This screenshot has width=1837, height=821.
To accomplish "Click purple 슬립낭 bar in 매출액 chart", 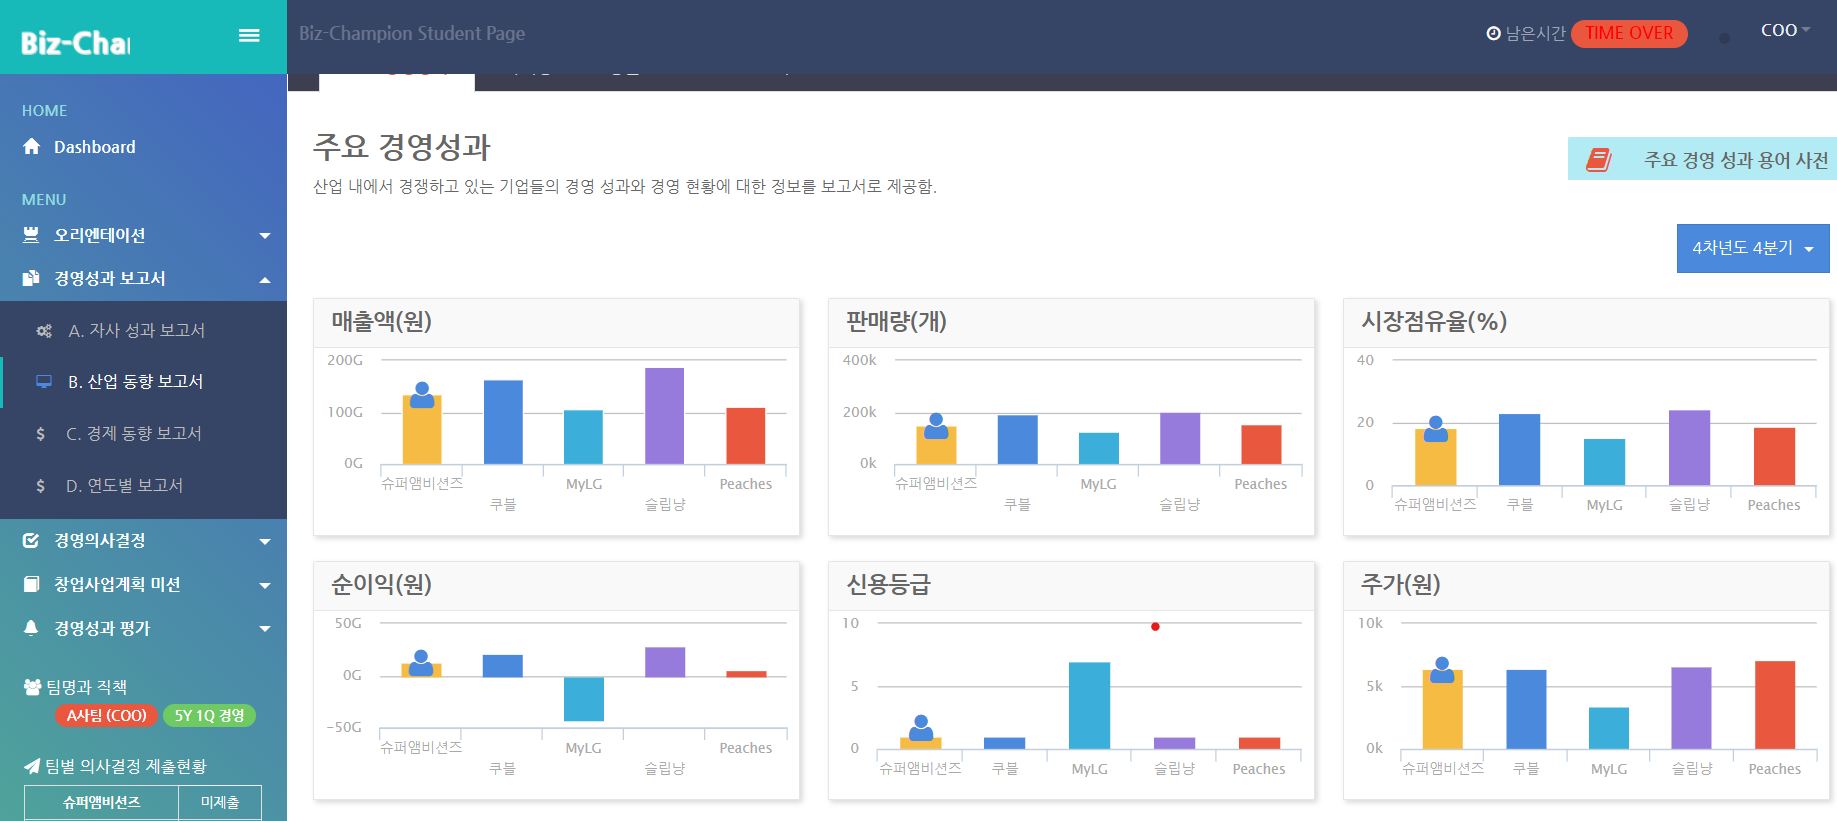I will click(664, 415).
